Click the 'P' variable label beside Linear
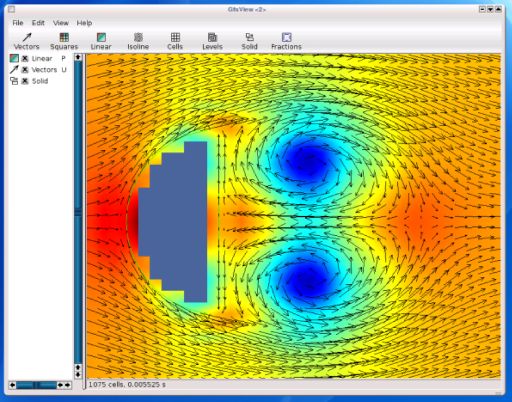 [63, 59]
